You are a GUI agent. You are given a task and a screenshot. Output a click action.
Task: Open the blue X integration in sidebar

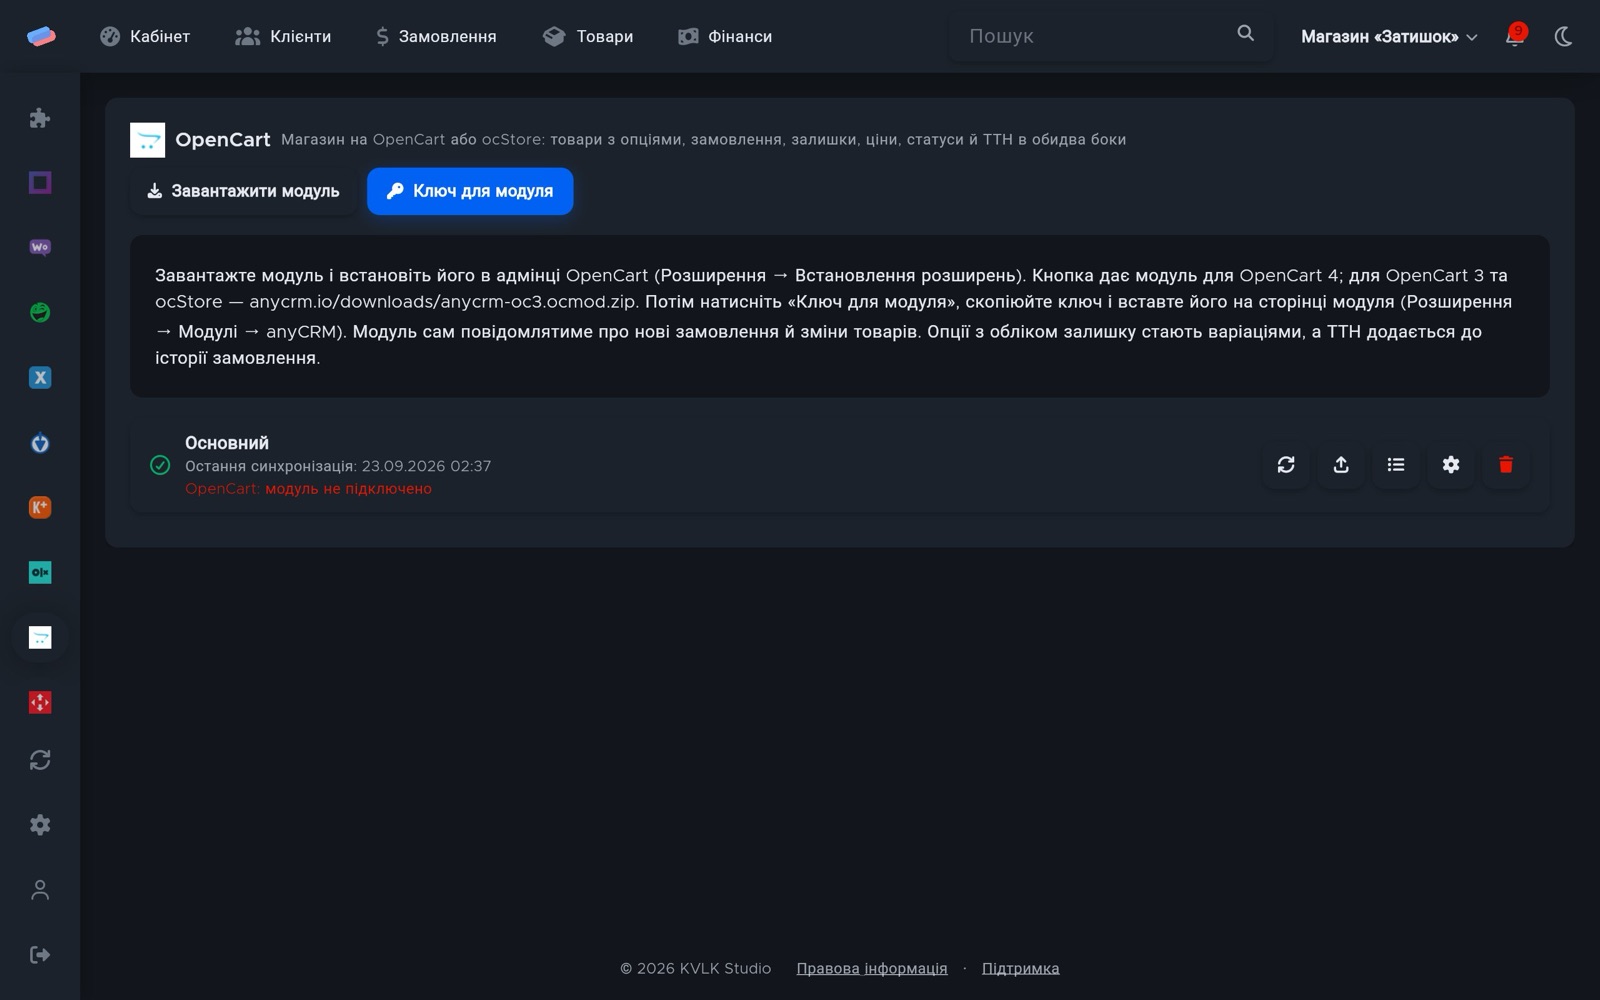click(40, 378)
